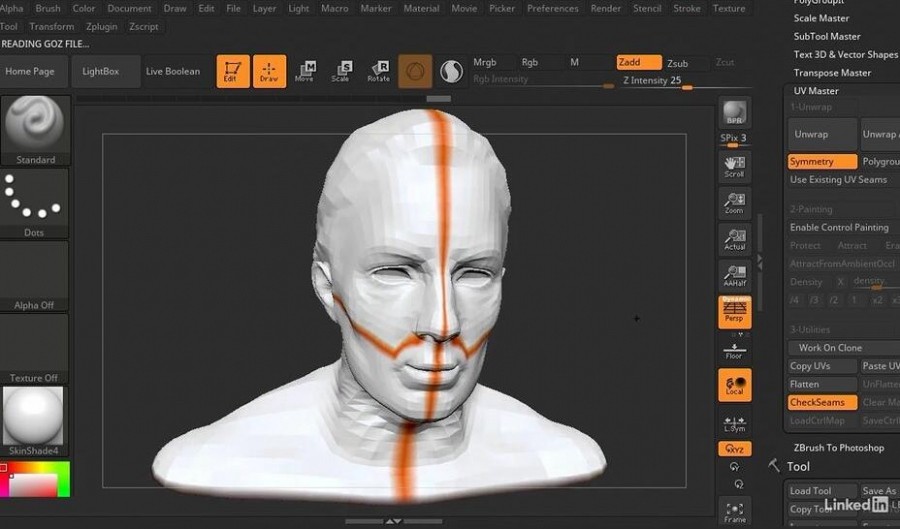Click the Zoom canvas icon
900x529 pixels.
click(x=735, y=203)
